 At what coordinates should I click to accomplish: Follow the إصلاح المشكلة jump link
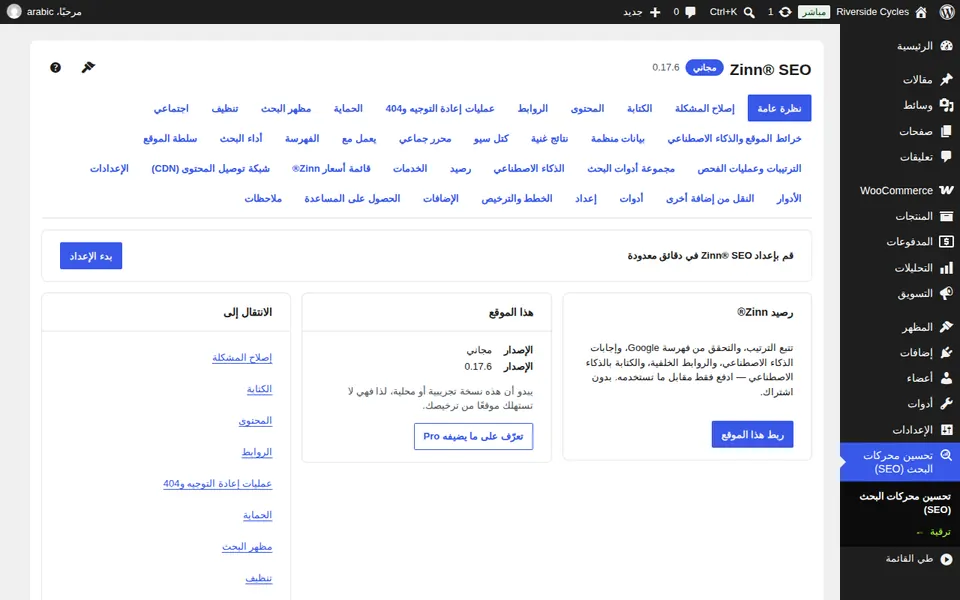pyautogui.click(x=242, y=358)
